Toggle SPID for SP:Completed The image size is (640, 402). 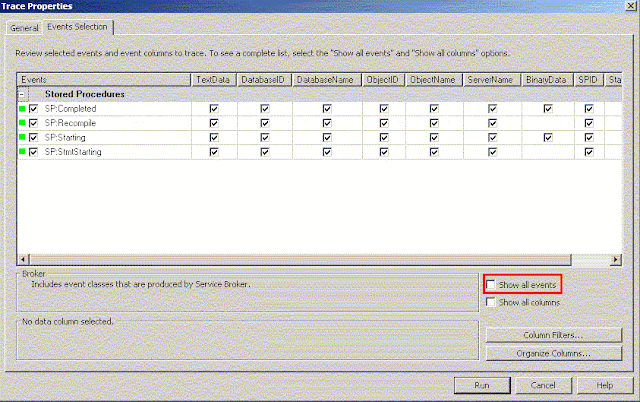click(x=589, y=109)
